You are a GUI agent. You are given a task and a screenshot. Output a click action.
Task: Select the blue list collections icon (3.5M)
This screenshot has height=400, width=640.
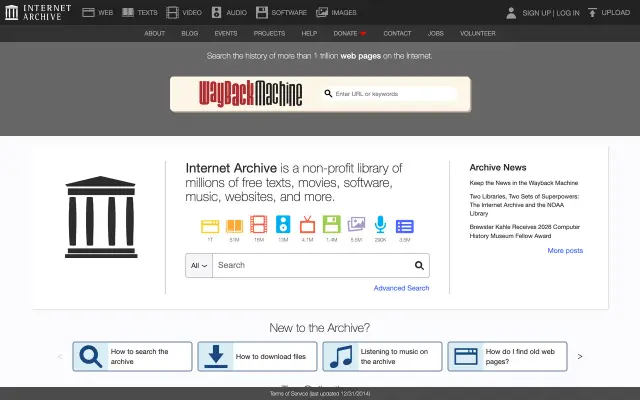[404, 226]
